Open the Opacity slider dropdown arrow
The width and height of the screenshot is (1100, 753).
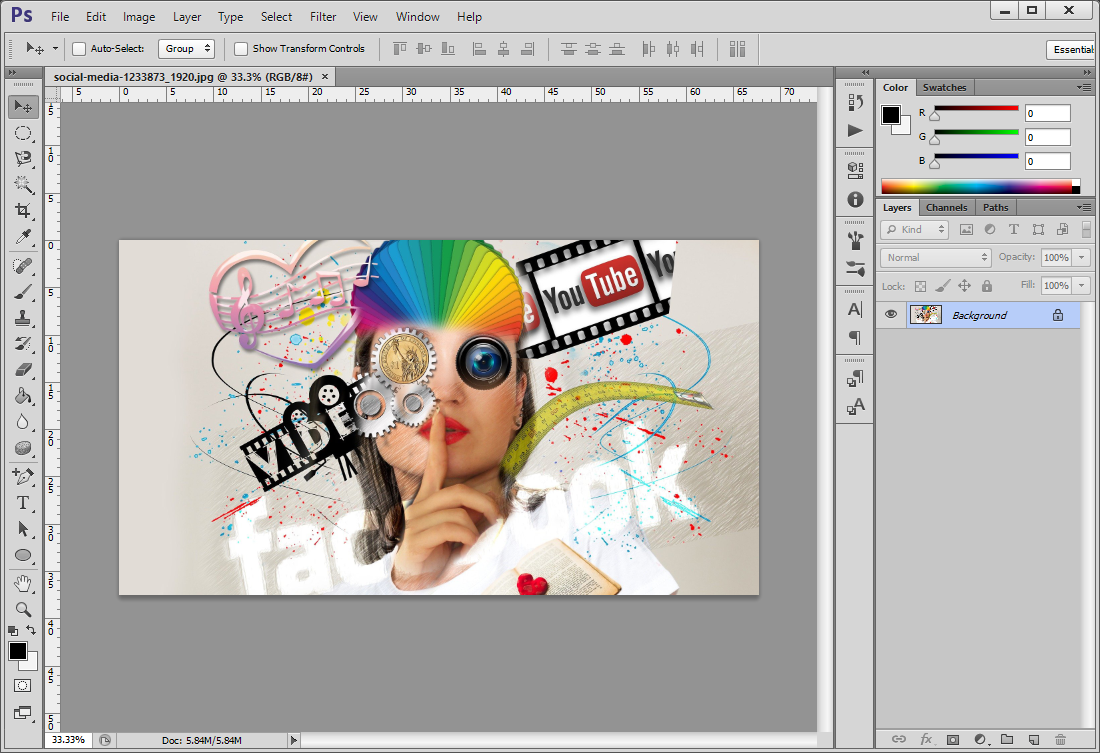point(1081,258)
